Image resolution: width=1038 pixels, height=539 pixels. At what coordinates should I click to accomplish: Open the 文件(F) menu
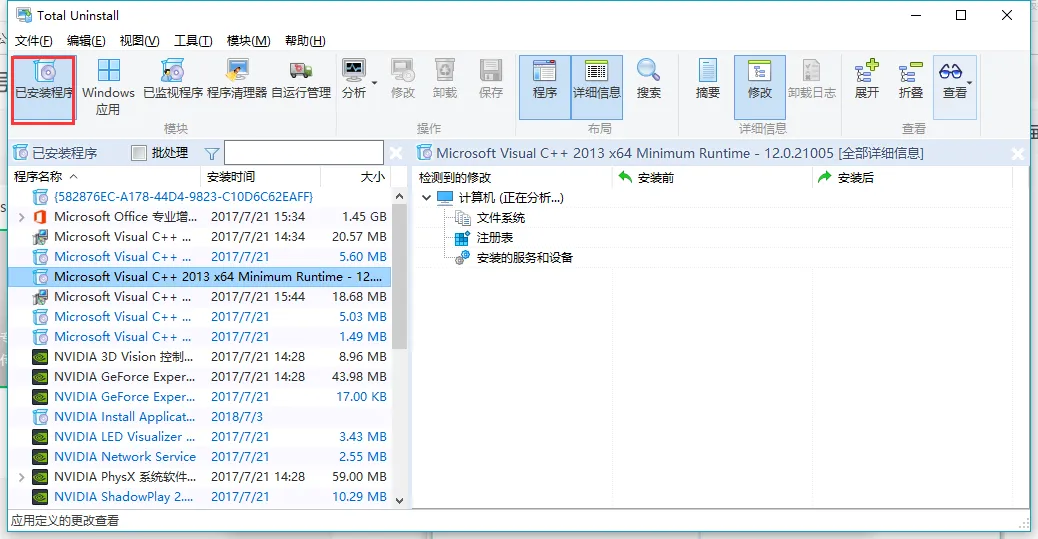click(33, 40)
